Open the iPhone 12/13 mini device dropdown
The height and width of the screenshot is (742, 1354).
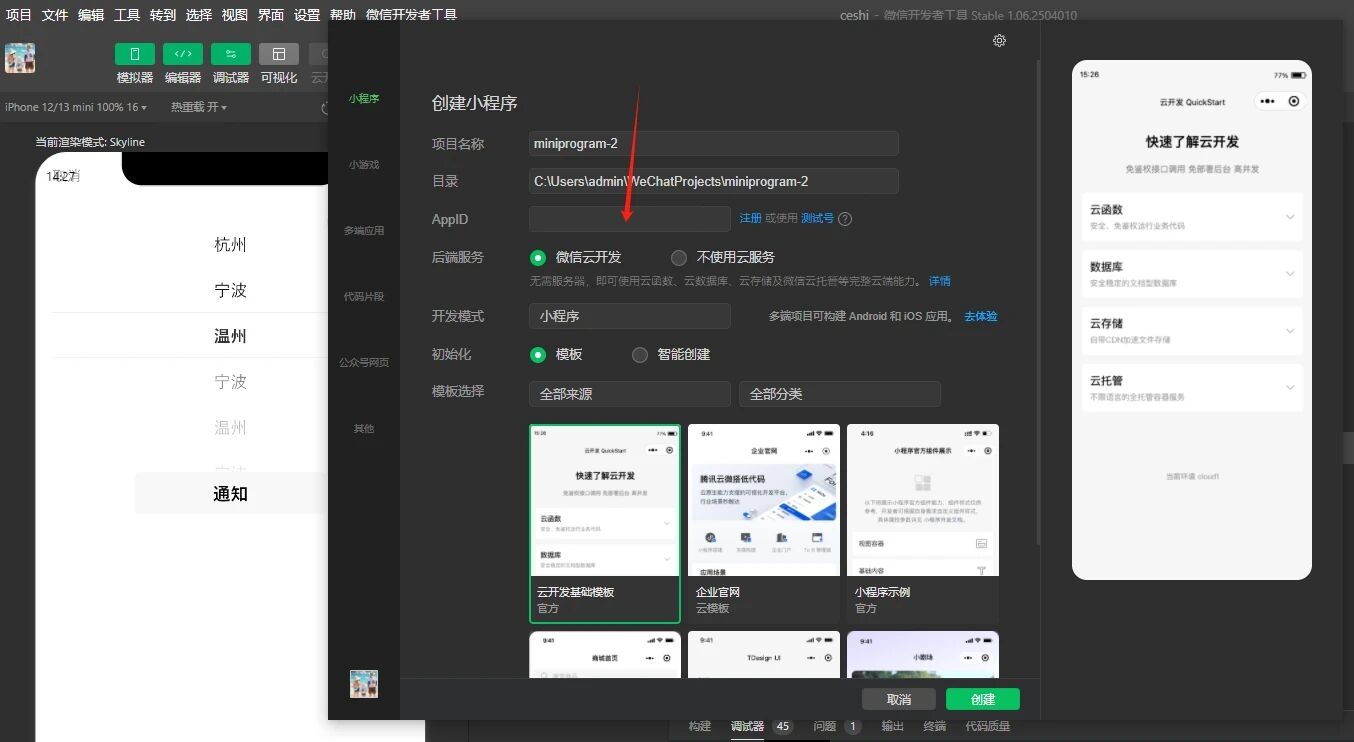coord(76,107)
